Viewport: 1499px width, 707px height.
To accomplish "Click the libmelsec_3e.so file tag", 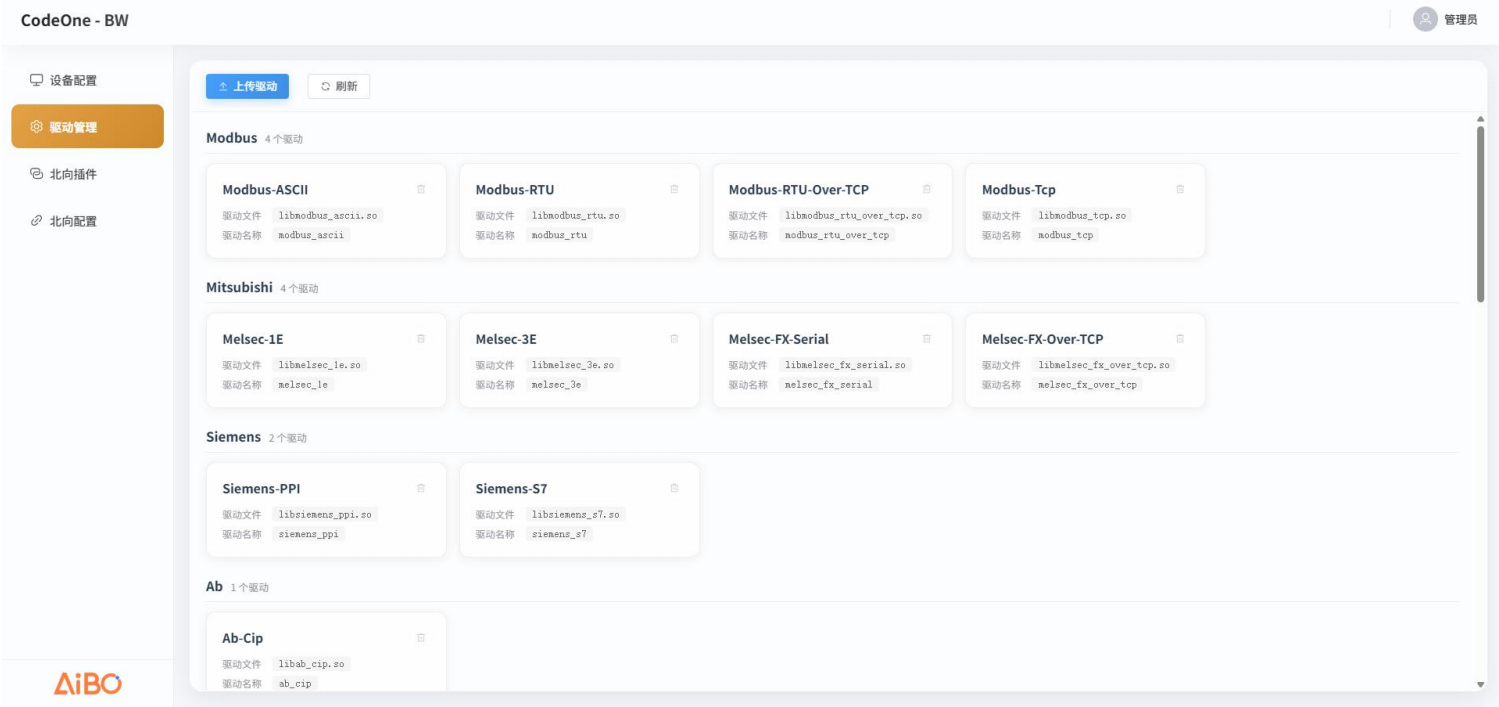I will [x=574, y=365].
